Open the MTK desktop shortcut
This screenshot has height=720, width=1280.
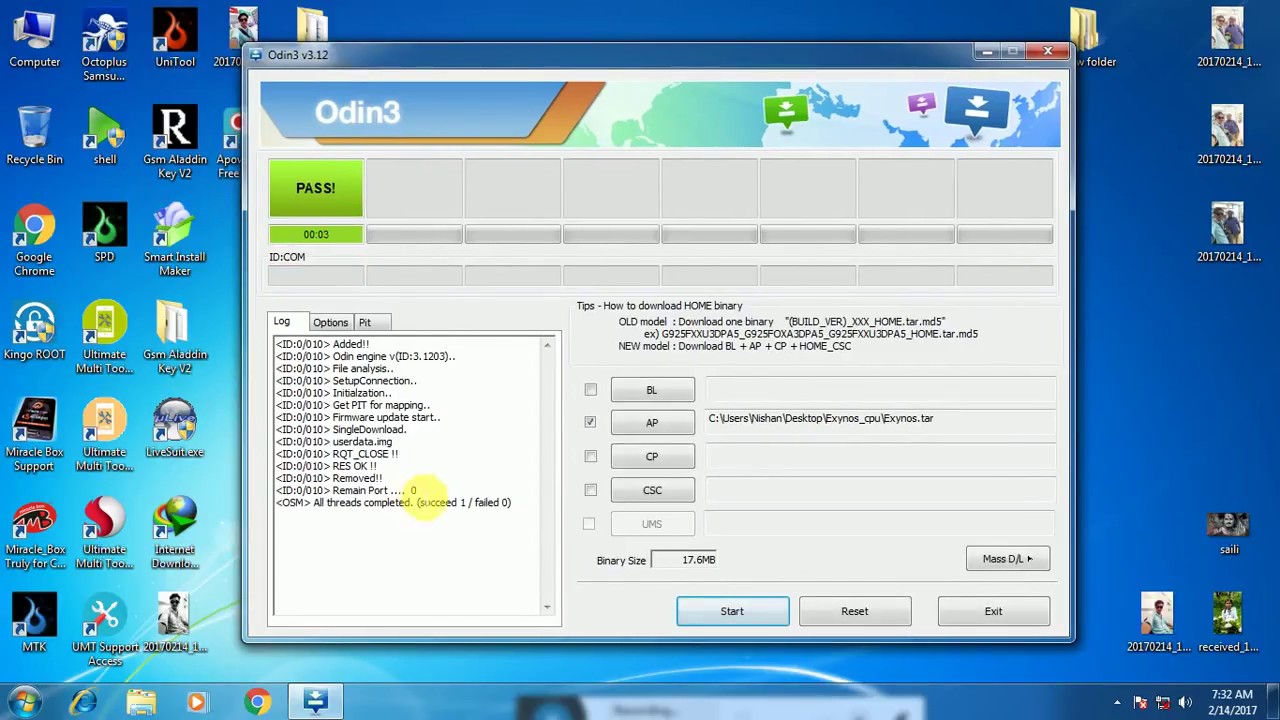pyautogui.click(x=34, y=623)
